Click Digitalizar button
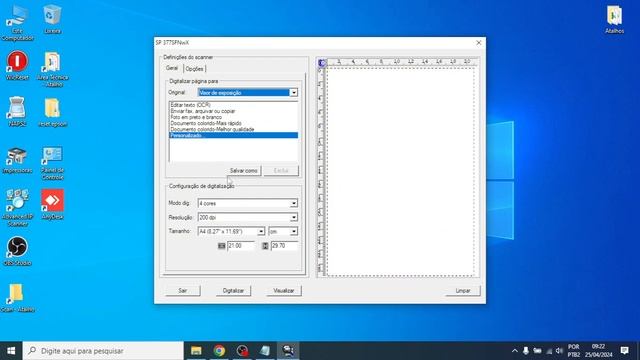Image resolution: width=640 pixels, height=360 pixels. pos(233,291)
